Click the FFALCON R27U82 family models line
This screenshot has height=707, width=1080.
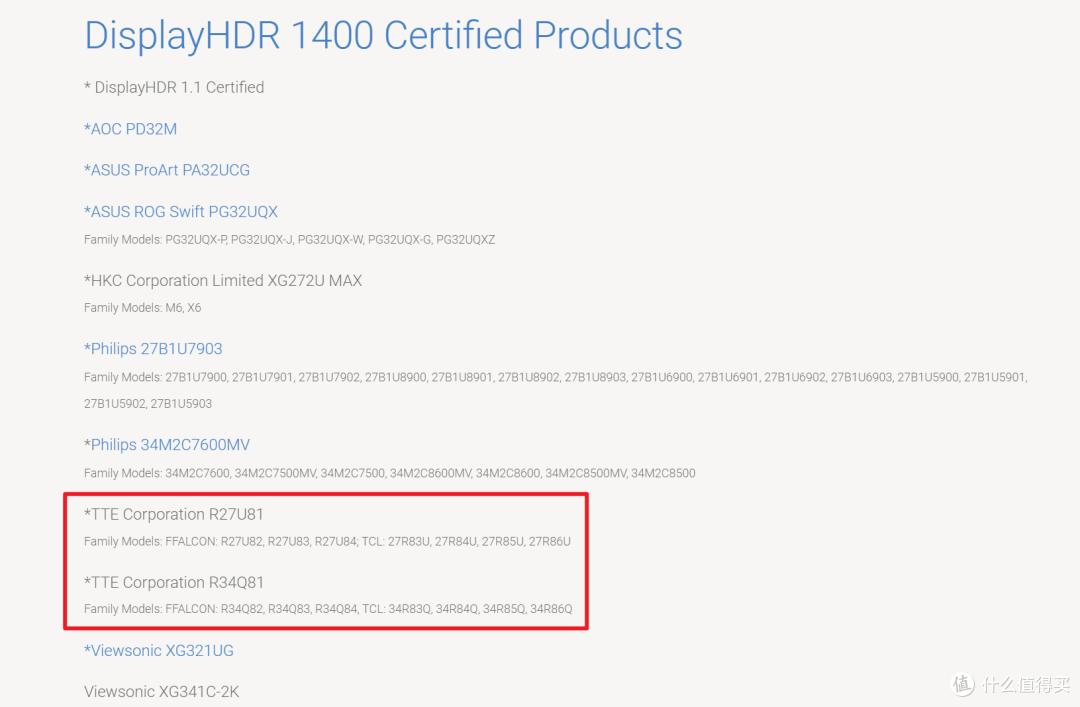tap(327, 541)
